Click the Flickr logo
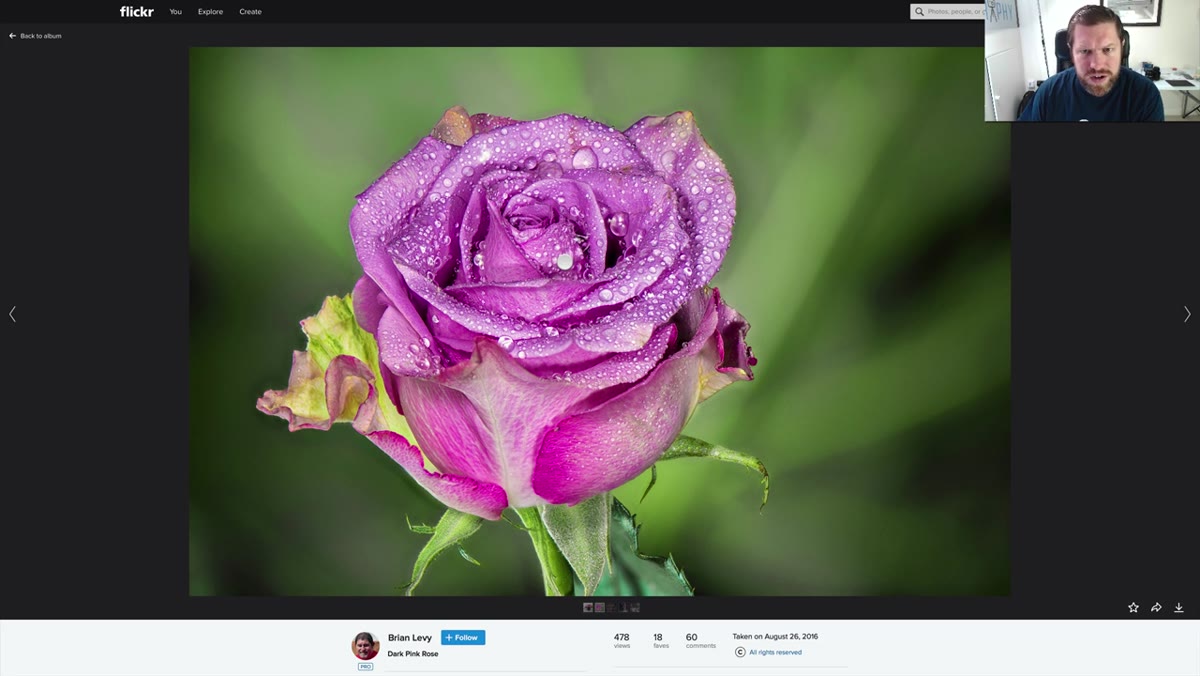1200x676 pixels. coord(137,12)
